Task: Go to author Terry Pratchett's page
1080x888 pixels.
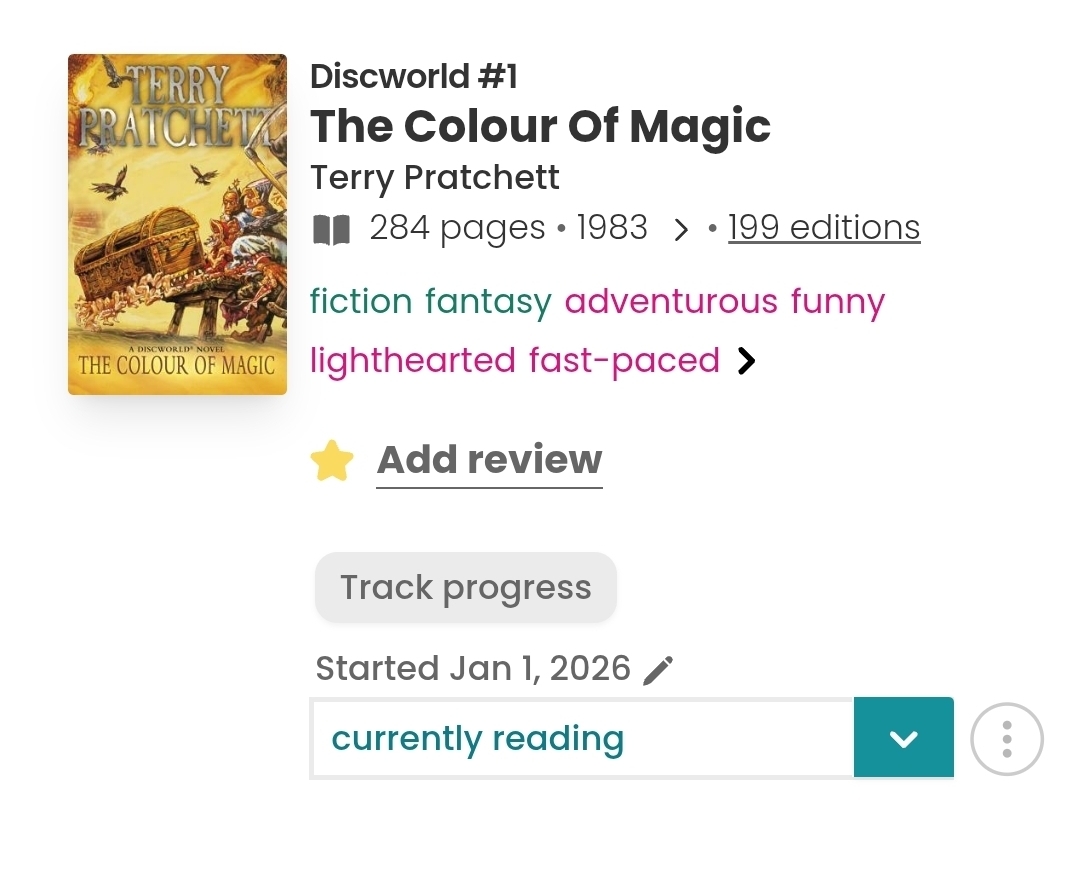Action: click(434, 177)
